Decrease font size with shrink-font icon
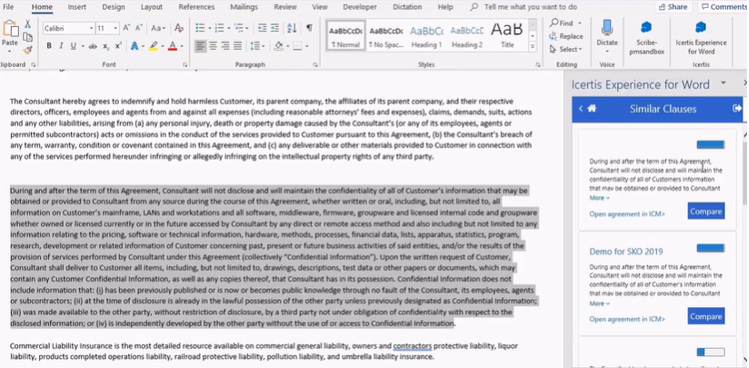The height and width of the screenshot is (368, 749). [139, 28]
